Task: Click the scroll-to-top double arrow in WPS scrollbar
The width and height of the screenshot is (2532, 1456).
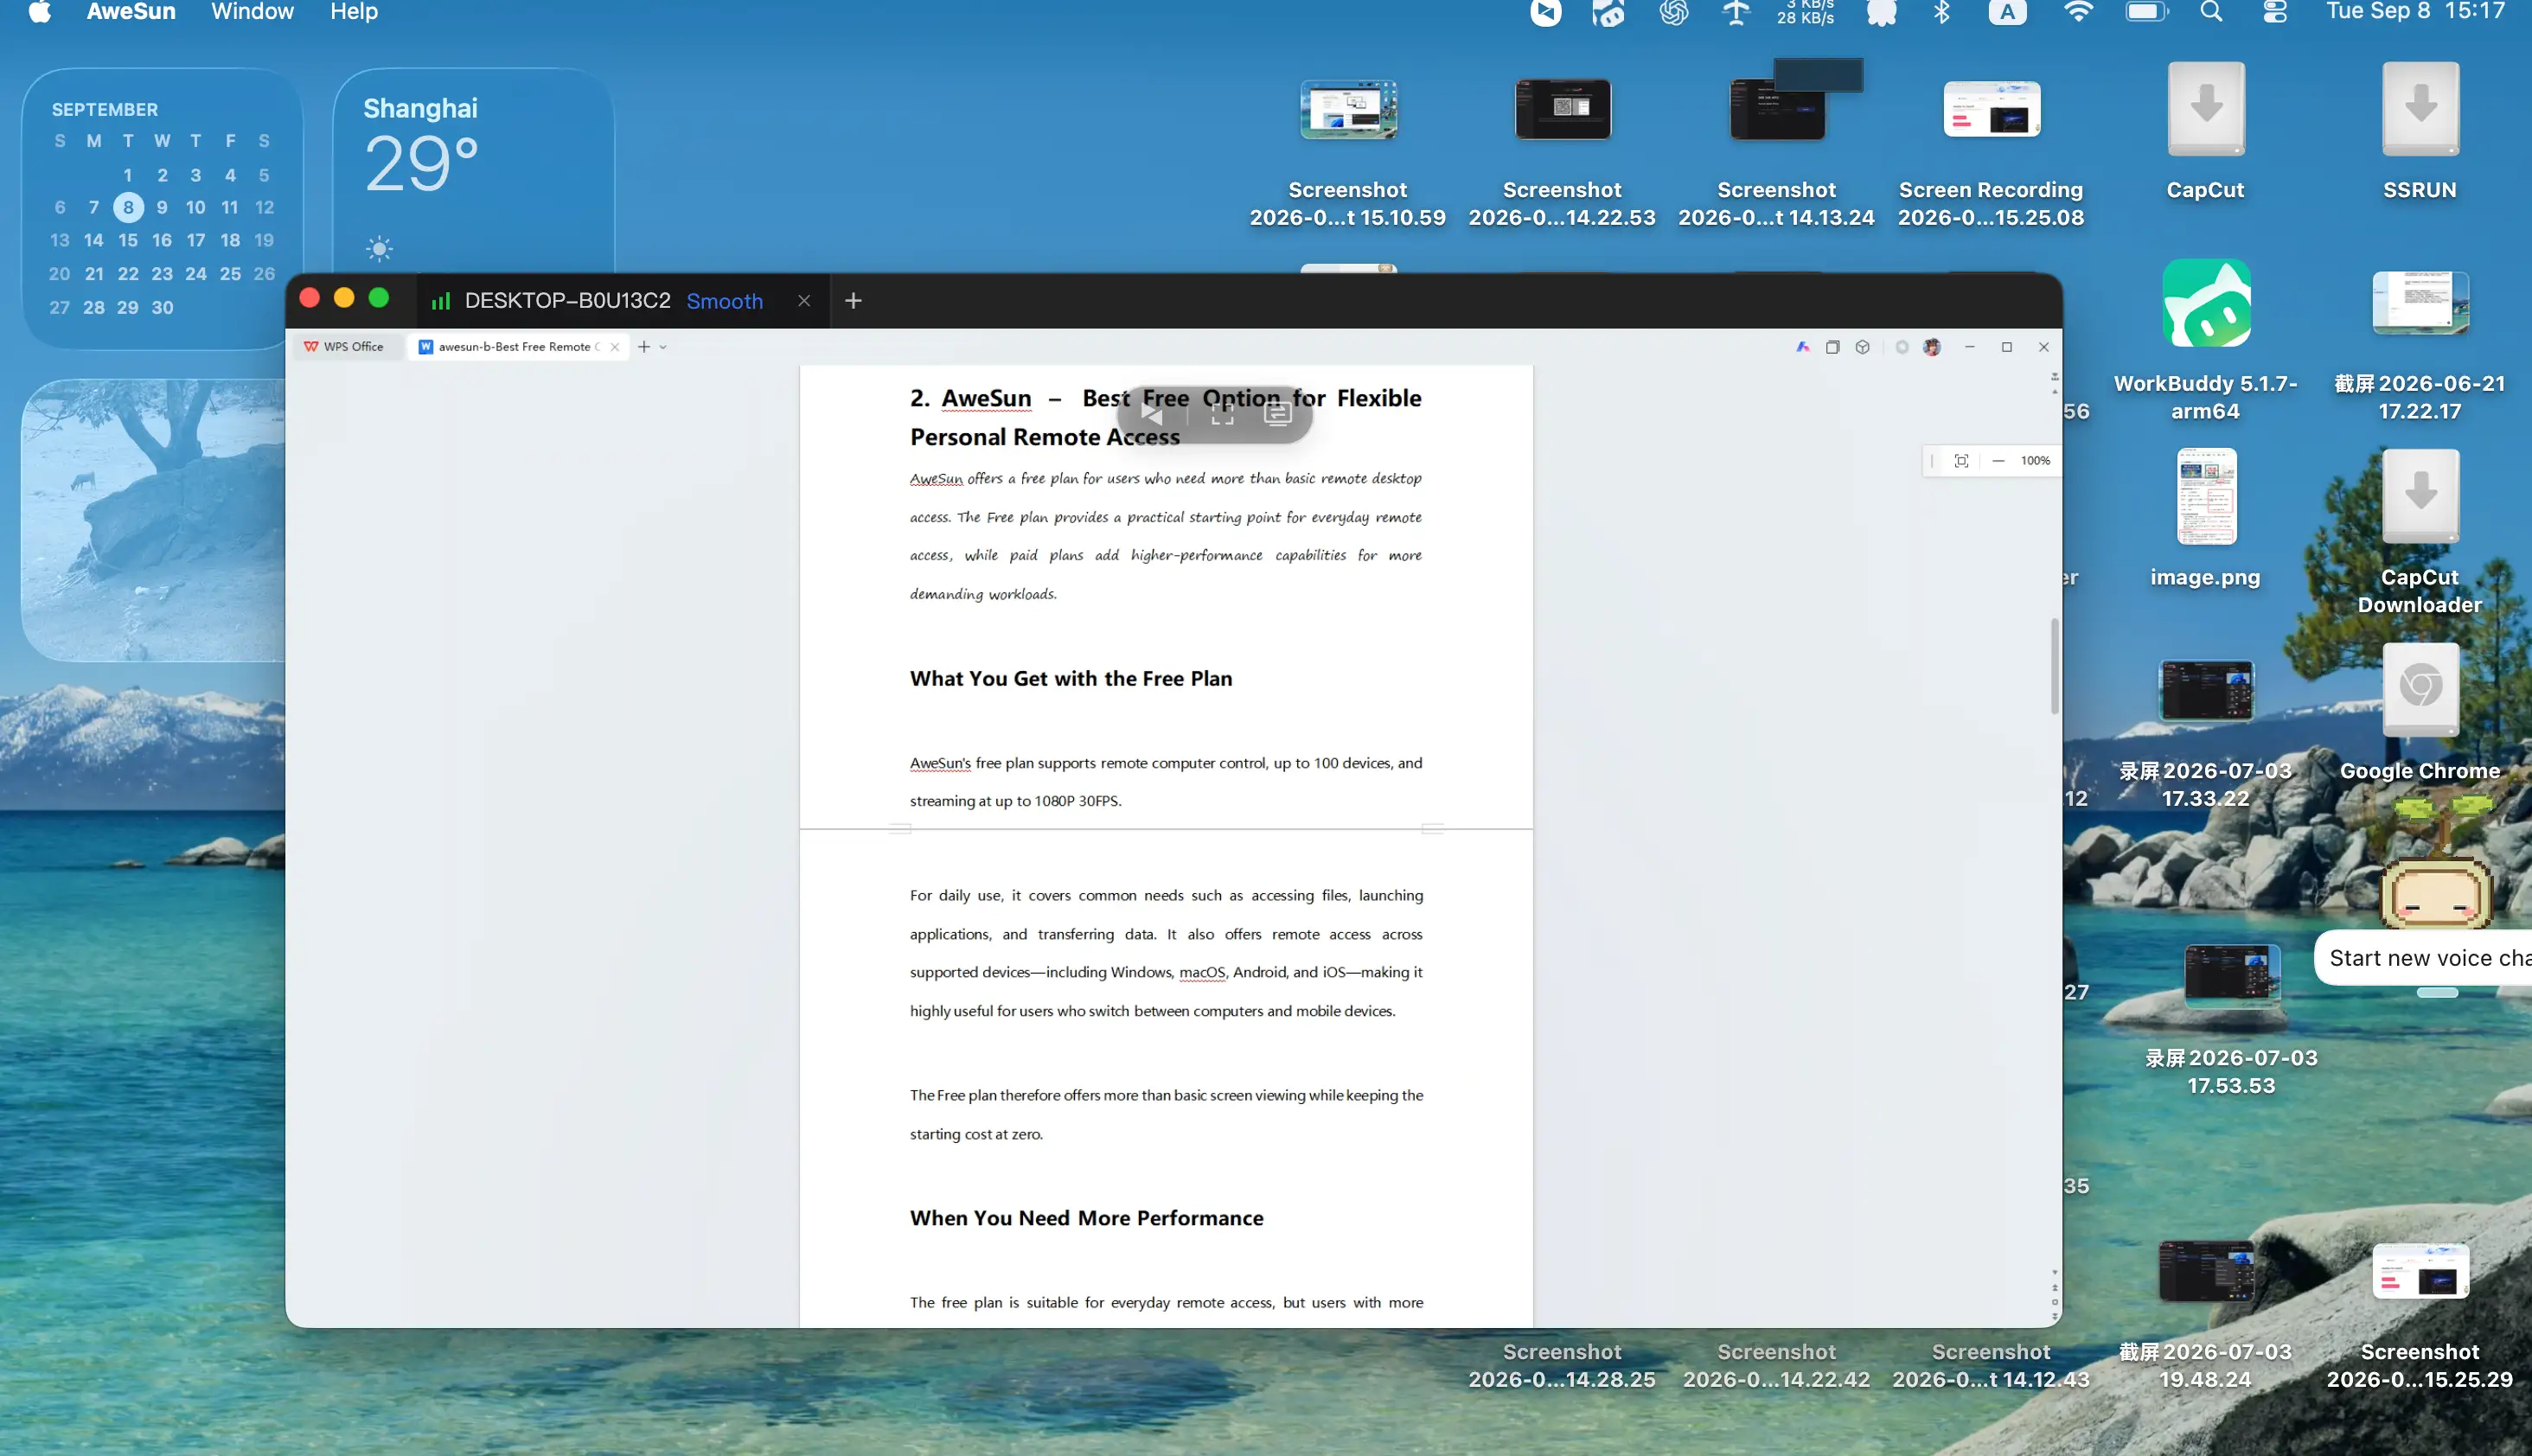Action: pos(2054,379)
